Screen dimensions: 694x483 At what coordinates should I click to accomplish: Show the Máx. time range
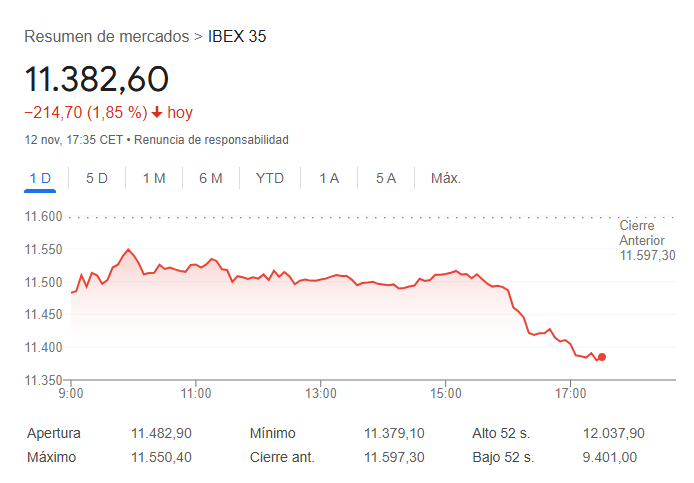point(446,178)
